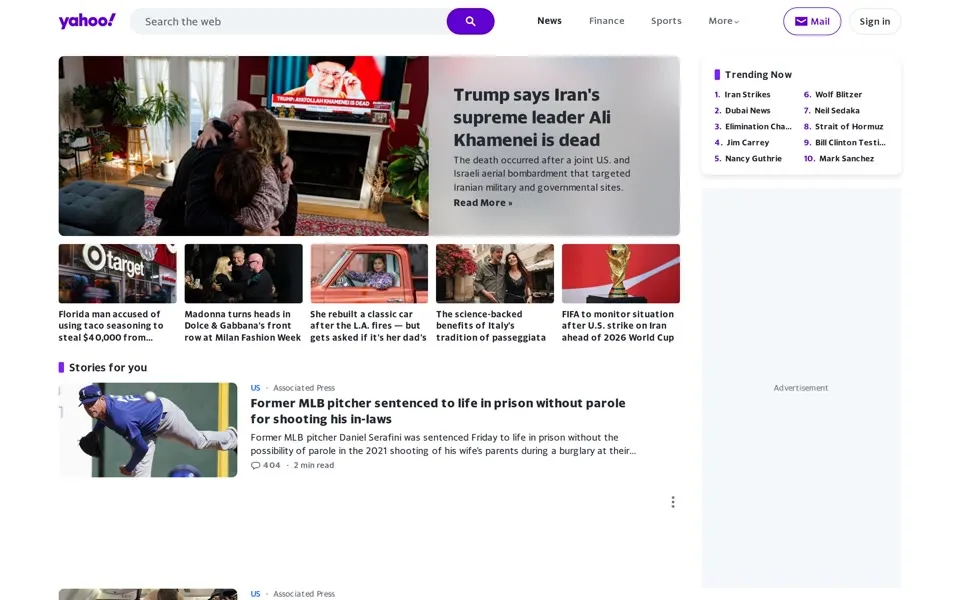This screenshot has width=960, height=600.
Task: Read Italy passeggiata benefits story
Action: tap(490, 326)
